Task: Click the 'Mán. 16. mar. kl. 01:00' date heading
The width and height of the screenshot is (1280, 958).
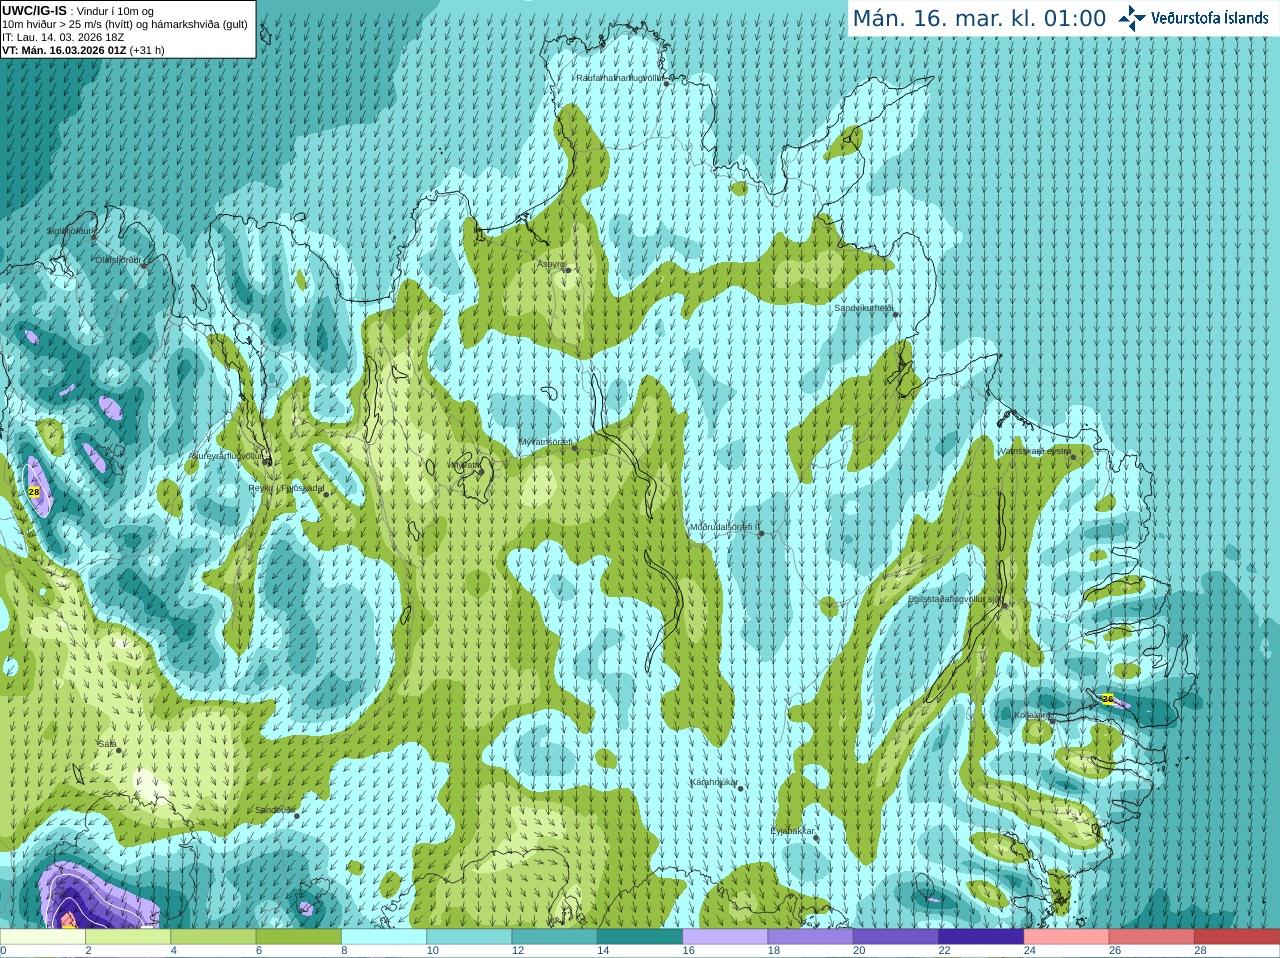Action: (x=979, y=18)
